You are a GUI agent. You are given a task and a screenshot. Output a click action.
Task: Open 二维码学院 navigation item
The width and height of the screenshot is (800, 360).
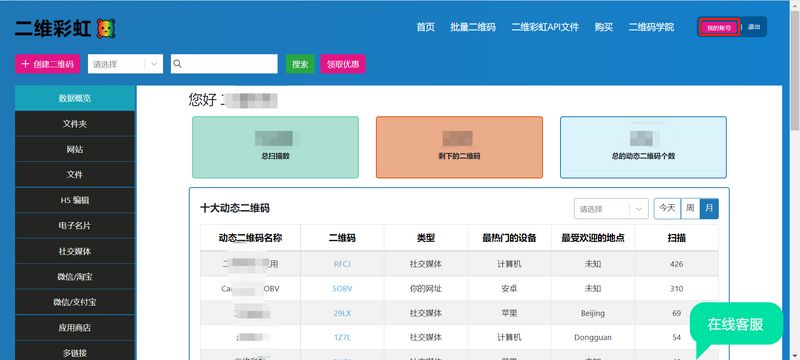651,28
